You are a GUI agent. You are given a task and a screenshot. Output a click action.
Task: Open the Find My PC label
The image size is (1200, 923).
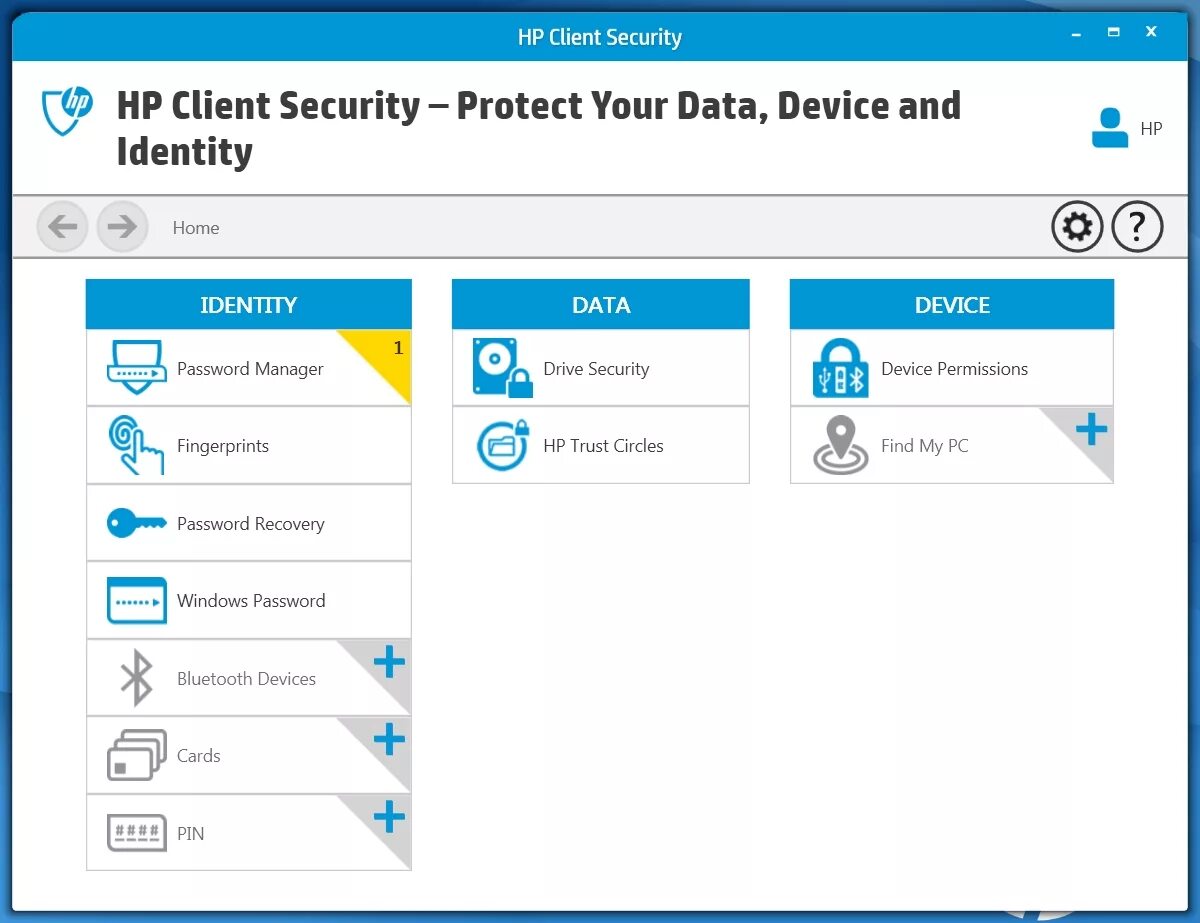[925, 446]
